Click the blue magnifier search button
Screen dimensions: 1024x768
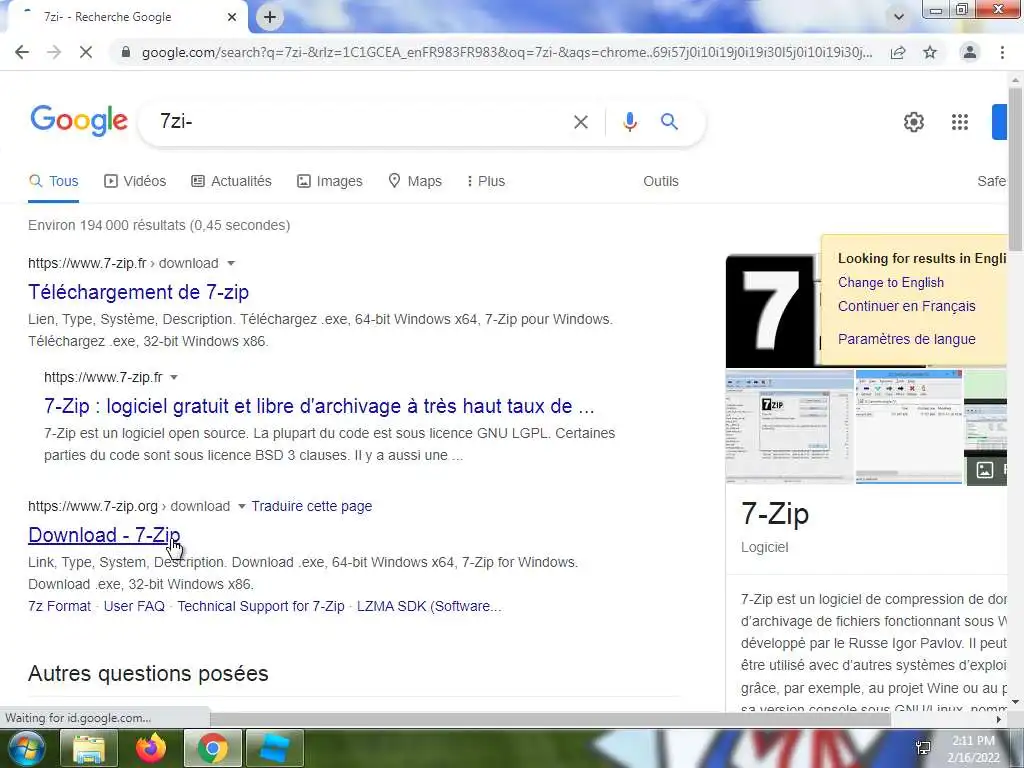[669, 121]
